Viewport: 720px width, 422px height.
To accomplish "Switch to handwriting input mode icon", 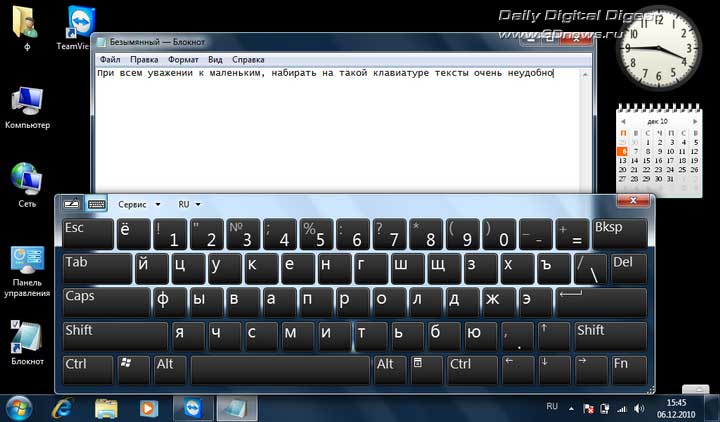I will (x=71, y=203).
